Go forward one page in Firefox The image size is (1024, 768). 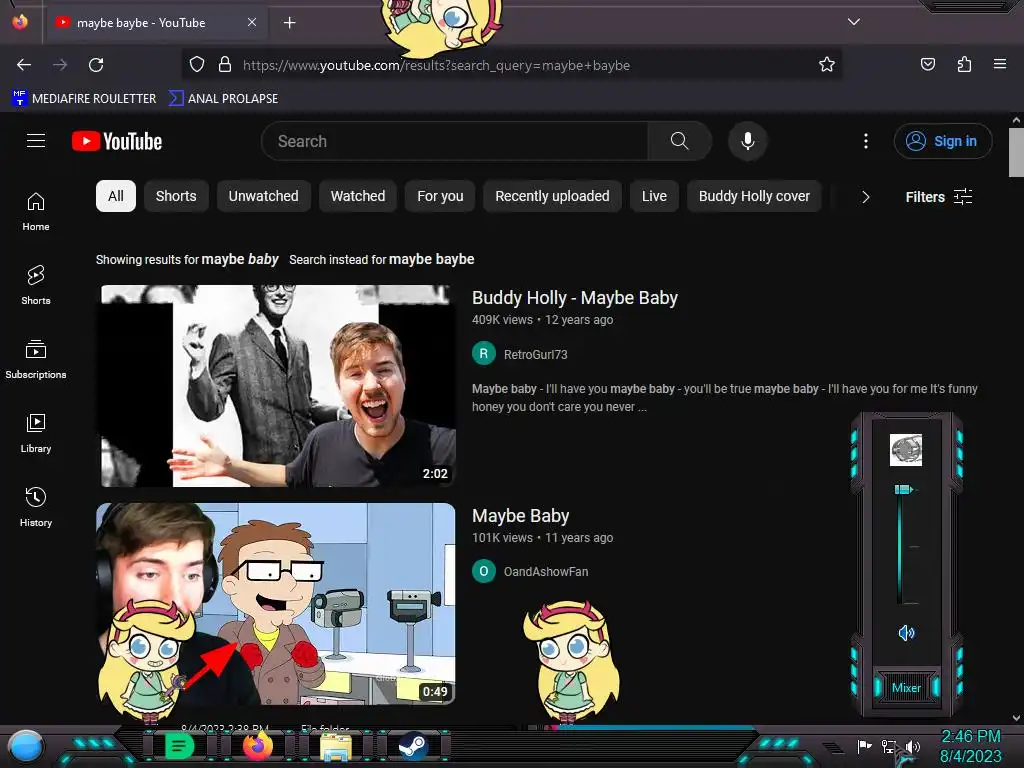60,65
